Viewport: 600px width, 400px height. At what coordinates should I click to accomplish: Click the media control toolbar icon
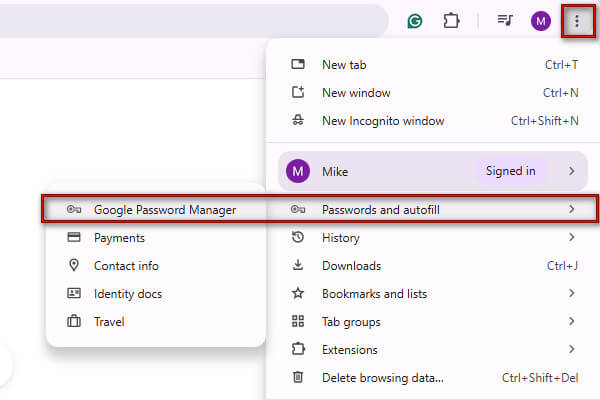(505, 20)
